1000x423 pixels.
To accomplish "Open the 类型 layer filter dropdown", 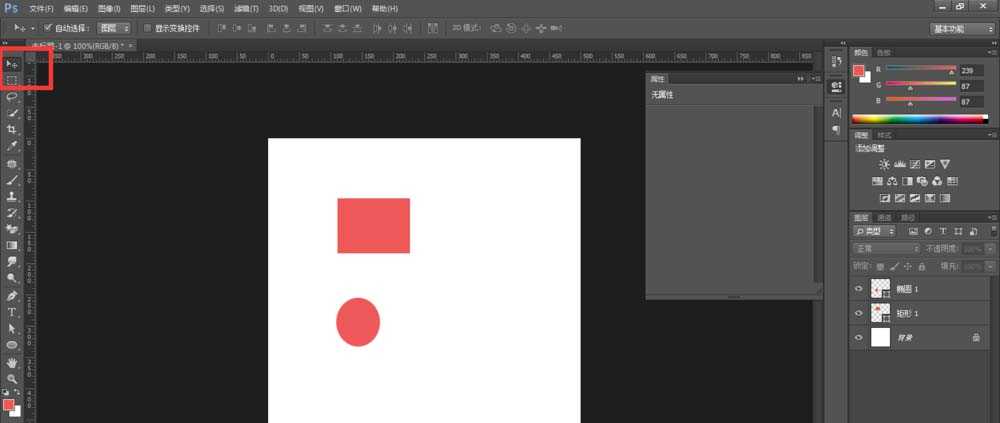I will (875, 231).
